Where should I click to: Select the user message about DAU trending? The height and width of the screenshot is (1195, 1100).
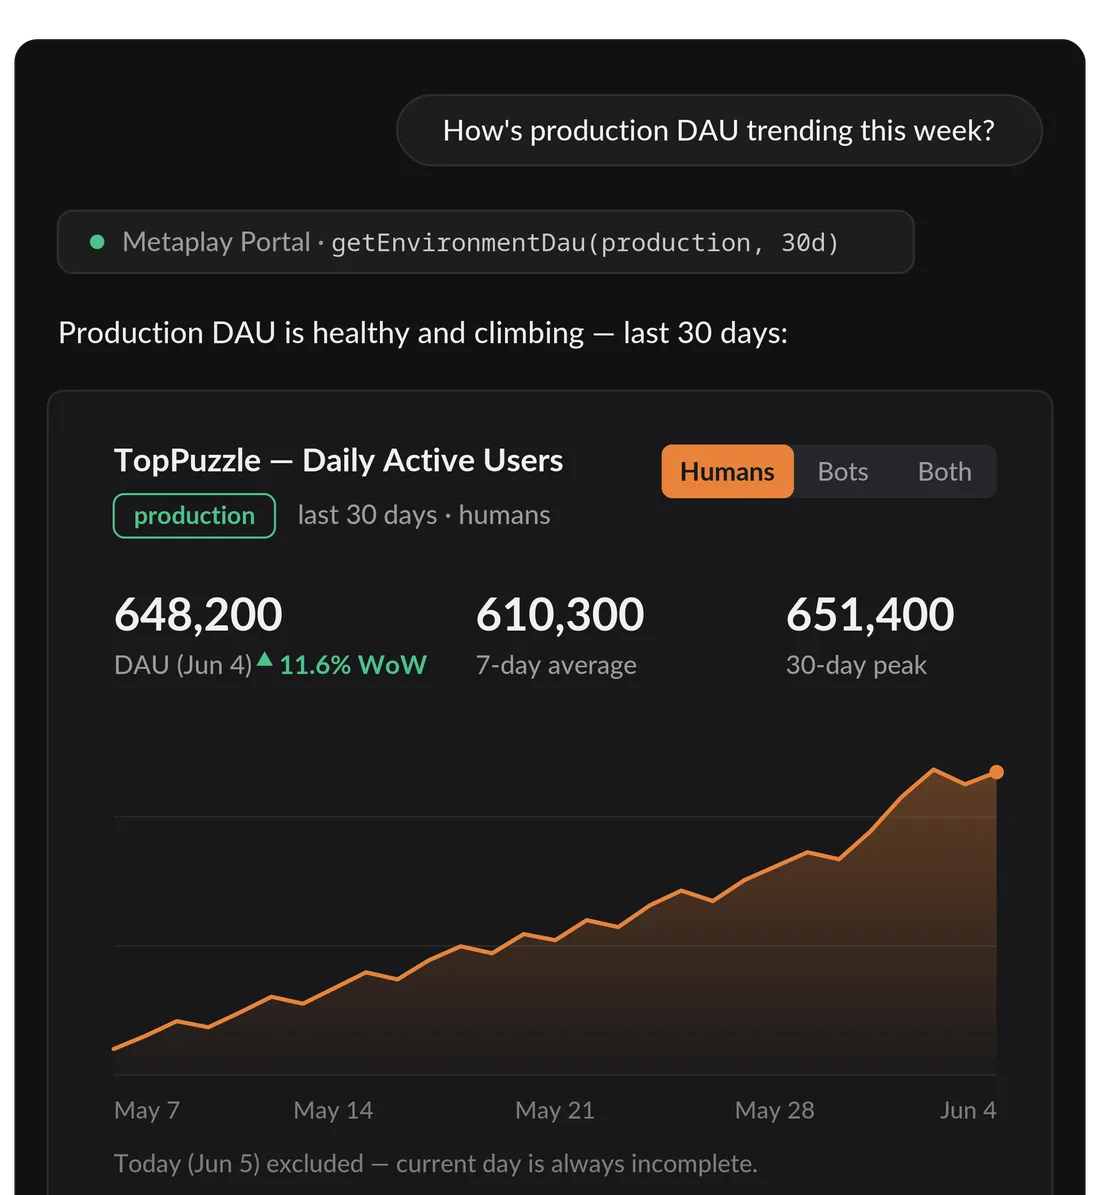719,130
